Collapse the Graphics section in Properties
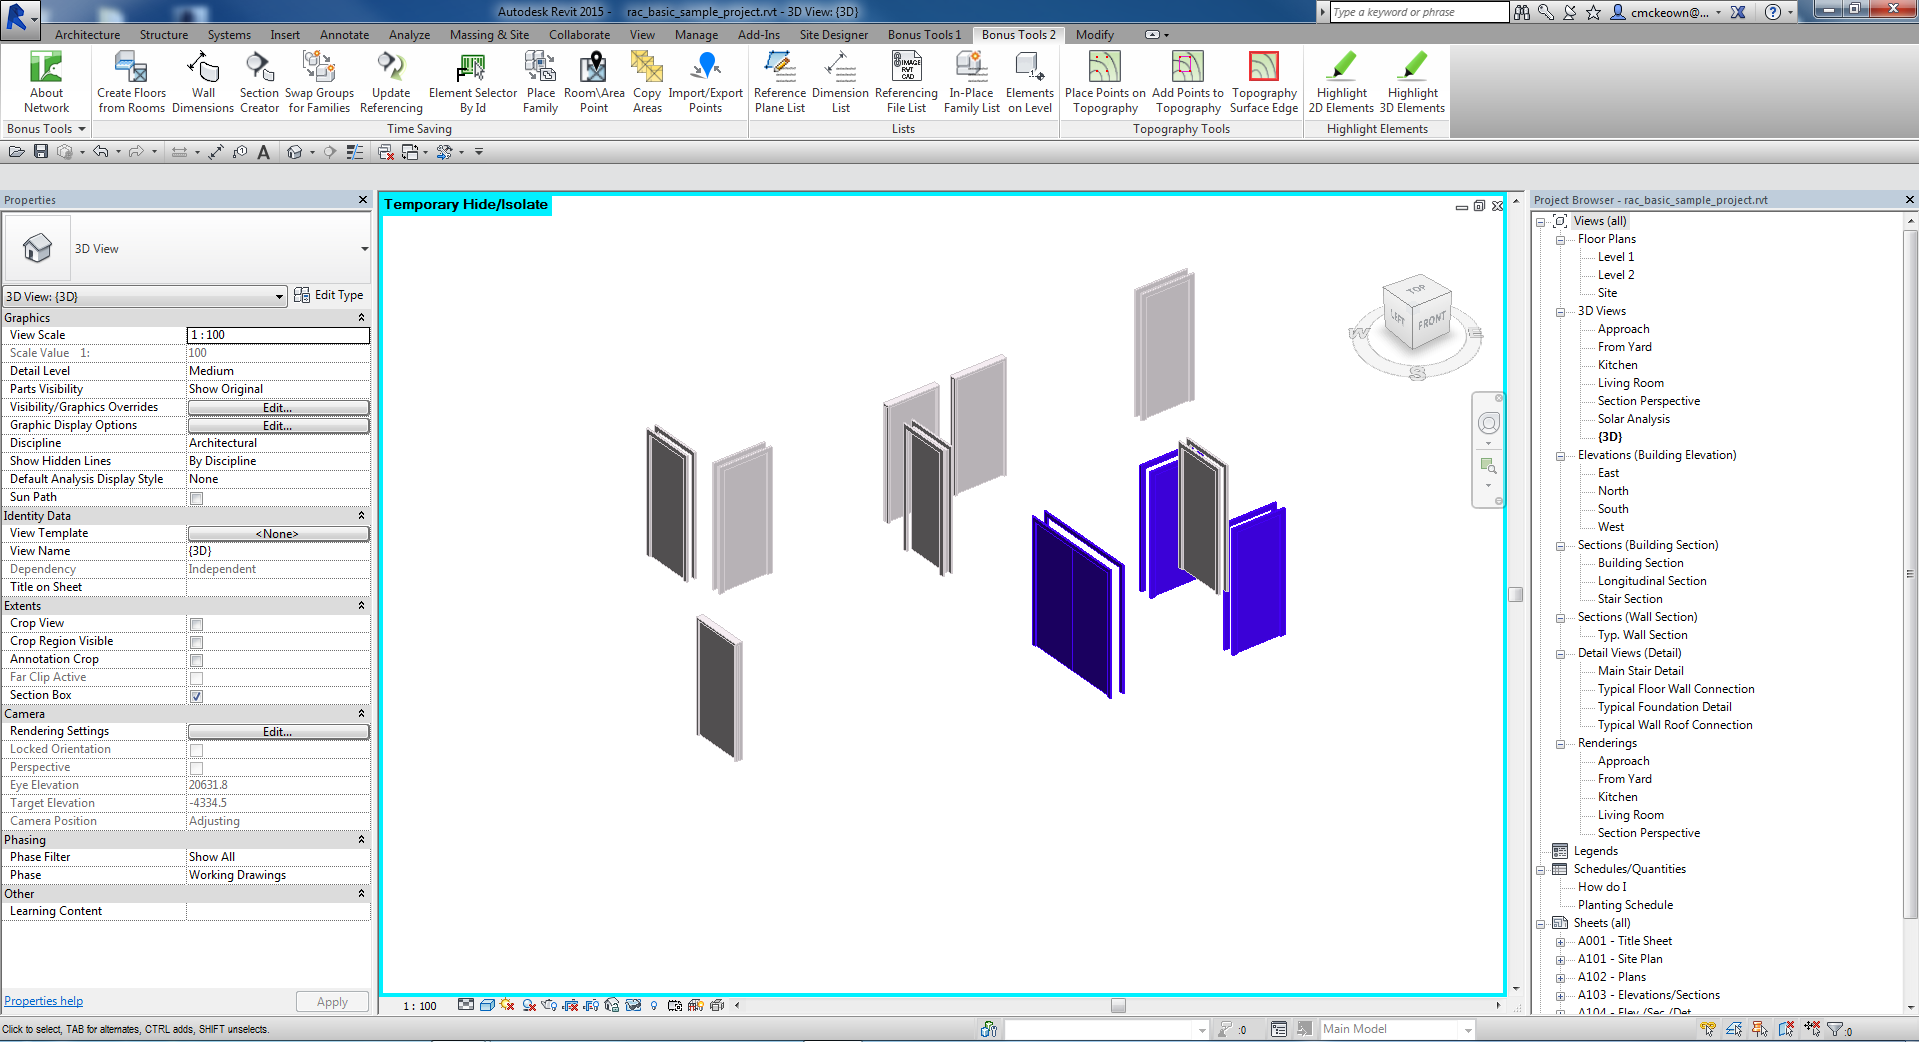 tap(361, 317)
